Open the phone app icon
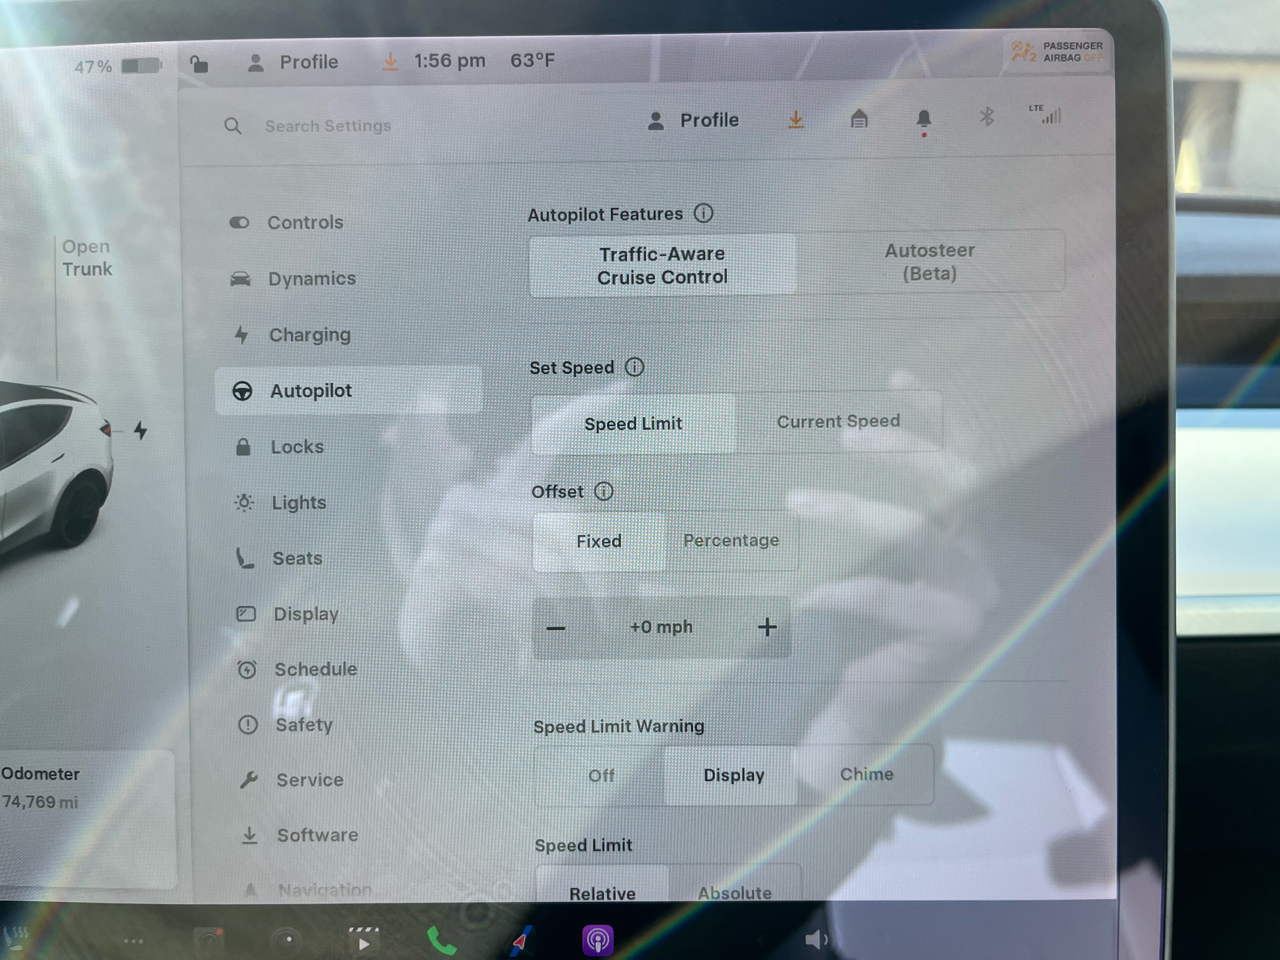The height and width of the screenshot is (960, 1280). (x=441, y=940)
